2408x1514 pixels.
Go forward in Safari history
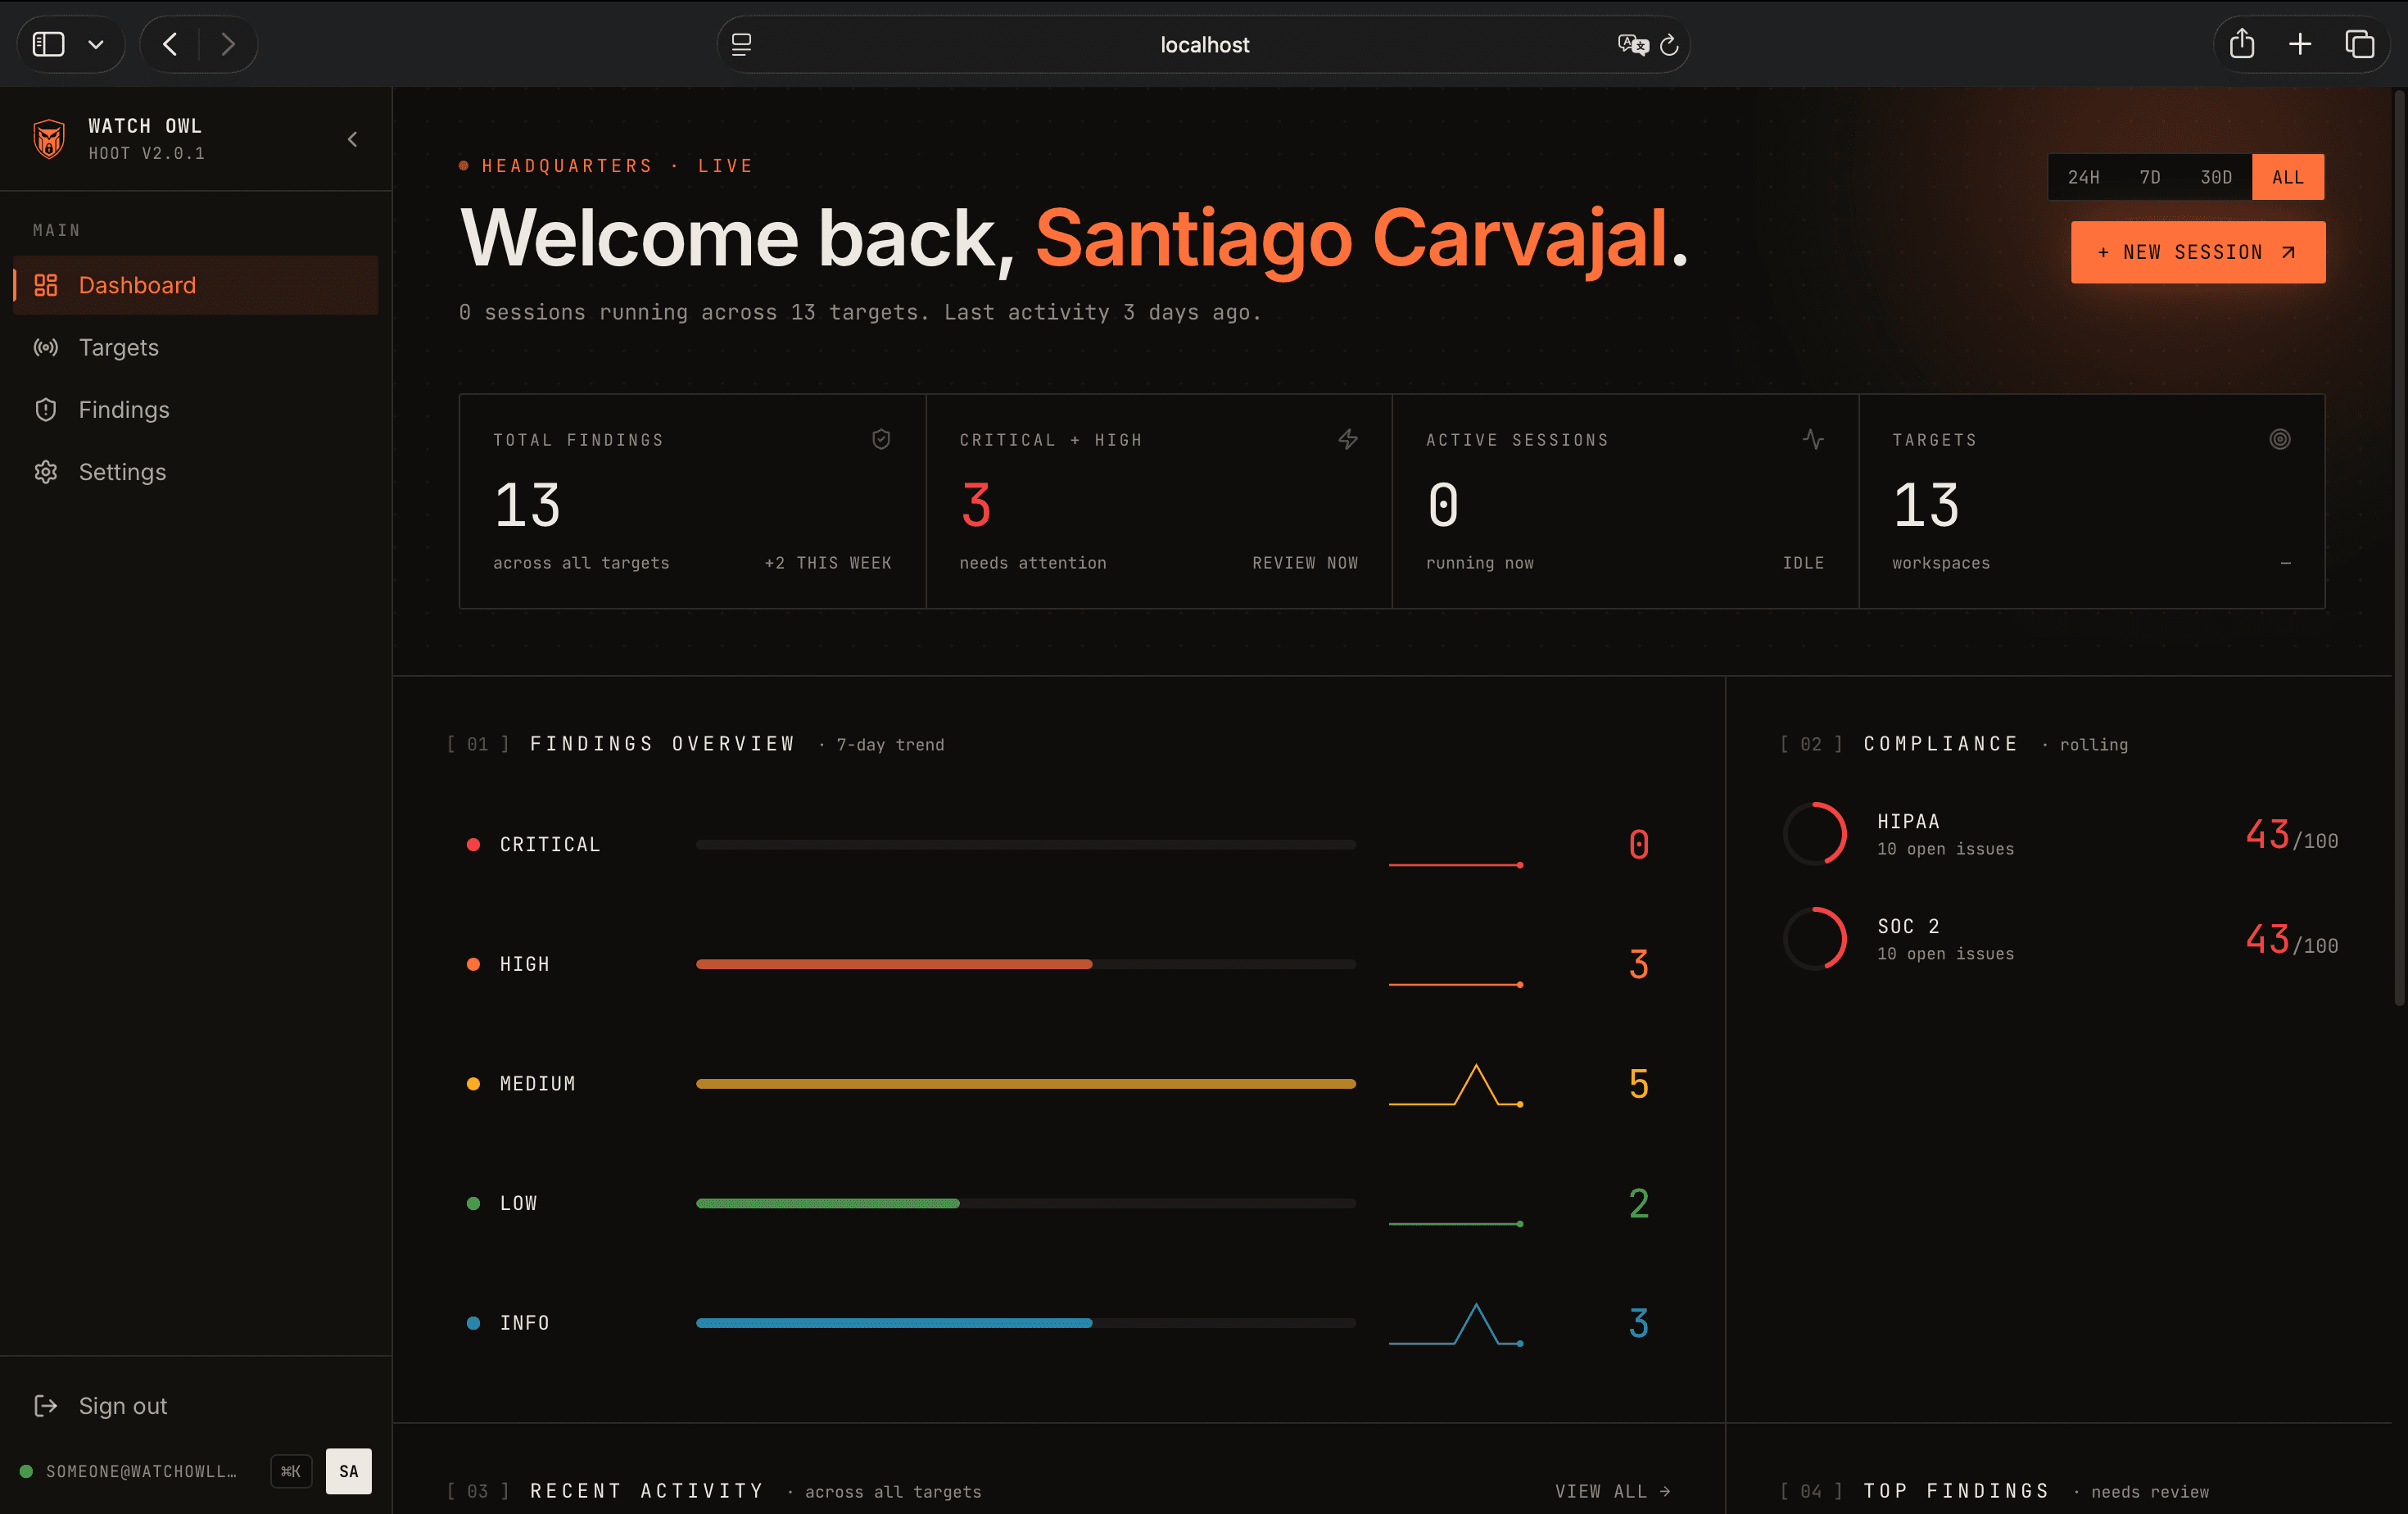click(228, 44)
